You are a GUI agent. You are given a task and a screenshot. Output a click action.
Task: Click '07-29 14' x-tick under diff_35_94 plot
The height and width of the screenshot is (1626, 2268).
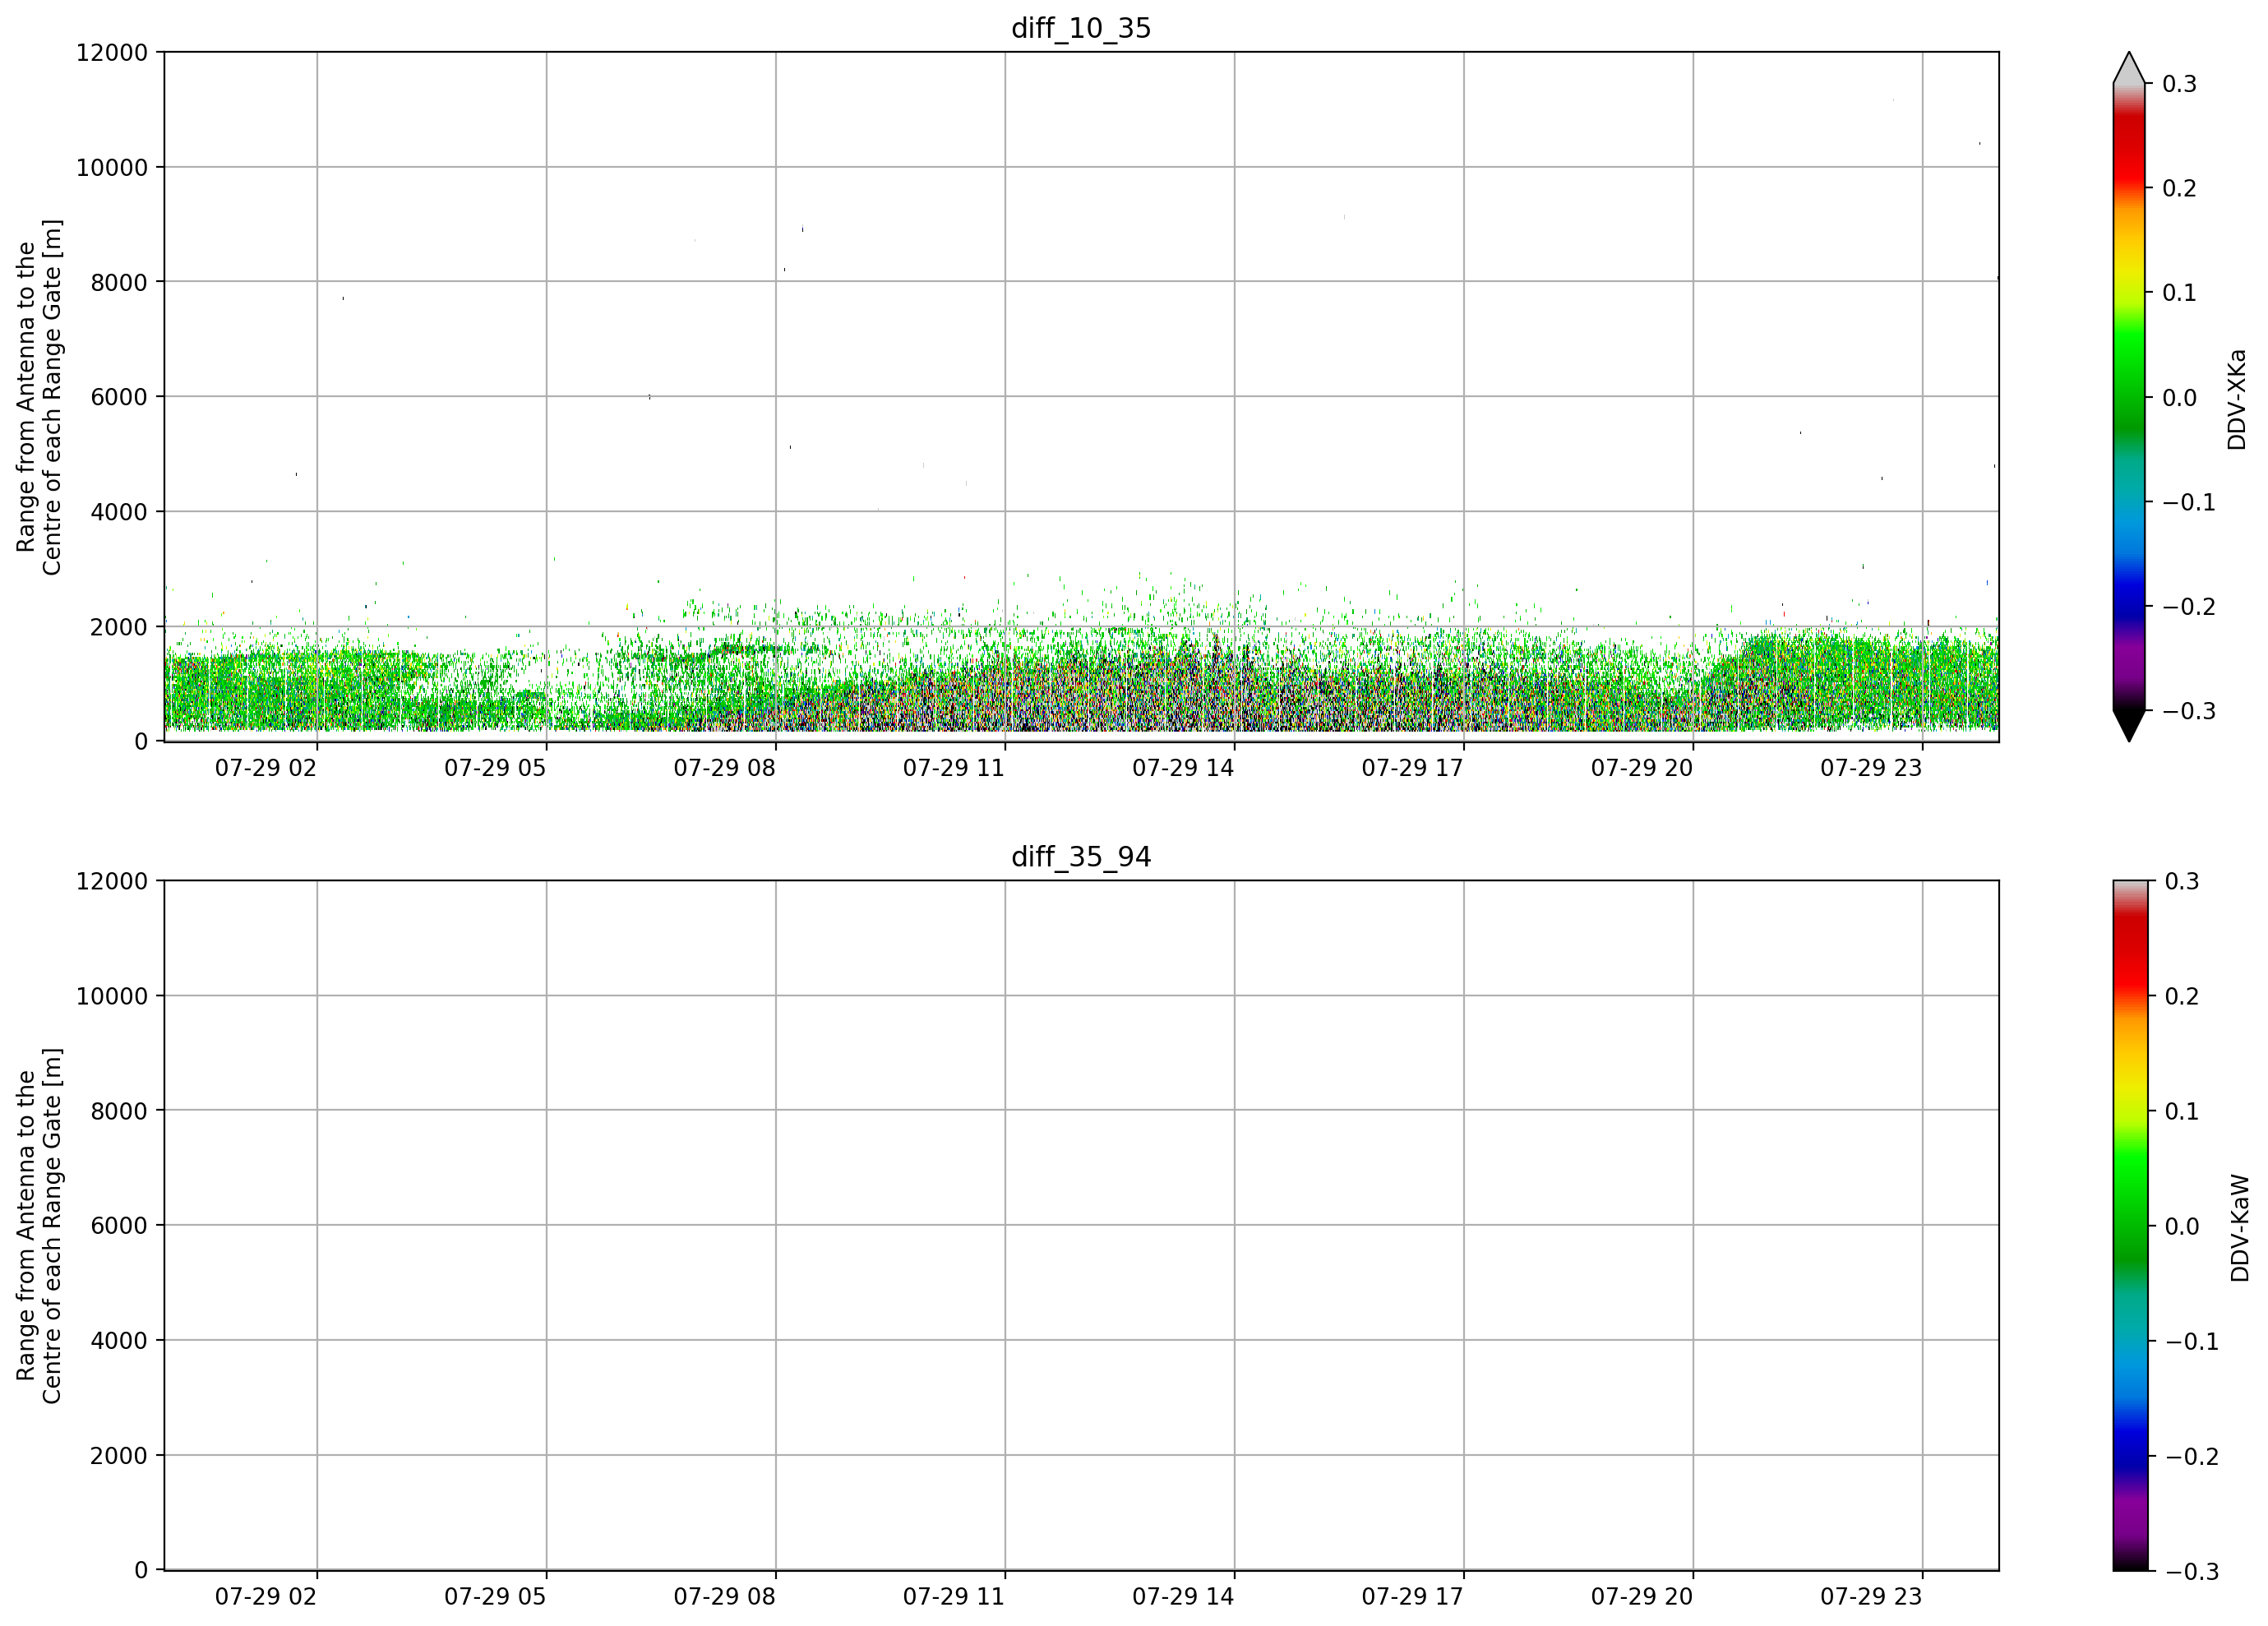click(x=1183, y=1597)
